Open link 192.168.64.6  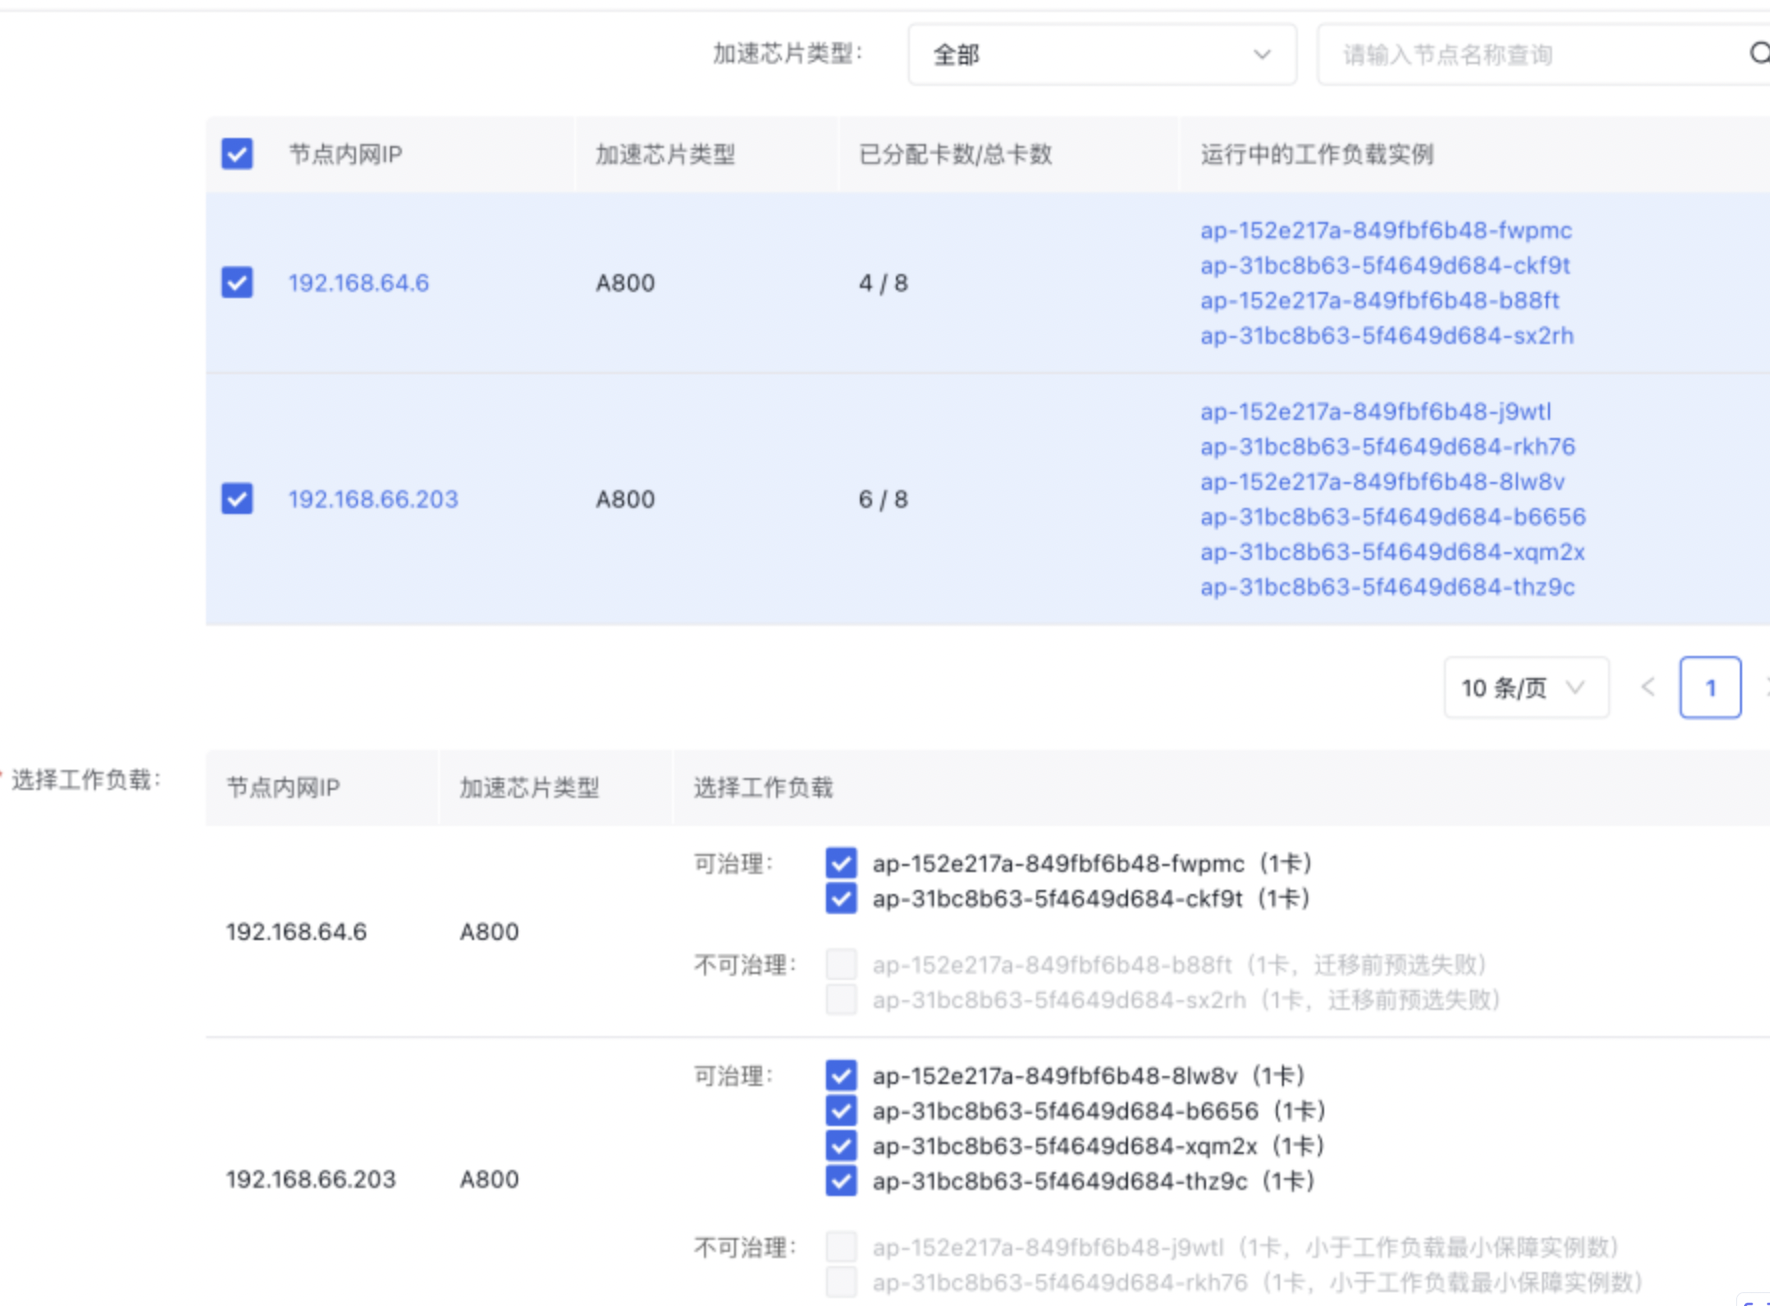coord(359,283)
